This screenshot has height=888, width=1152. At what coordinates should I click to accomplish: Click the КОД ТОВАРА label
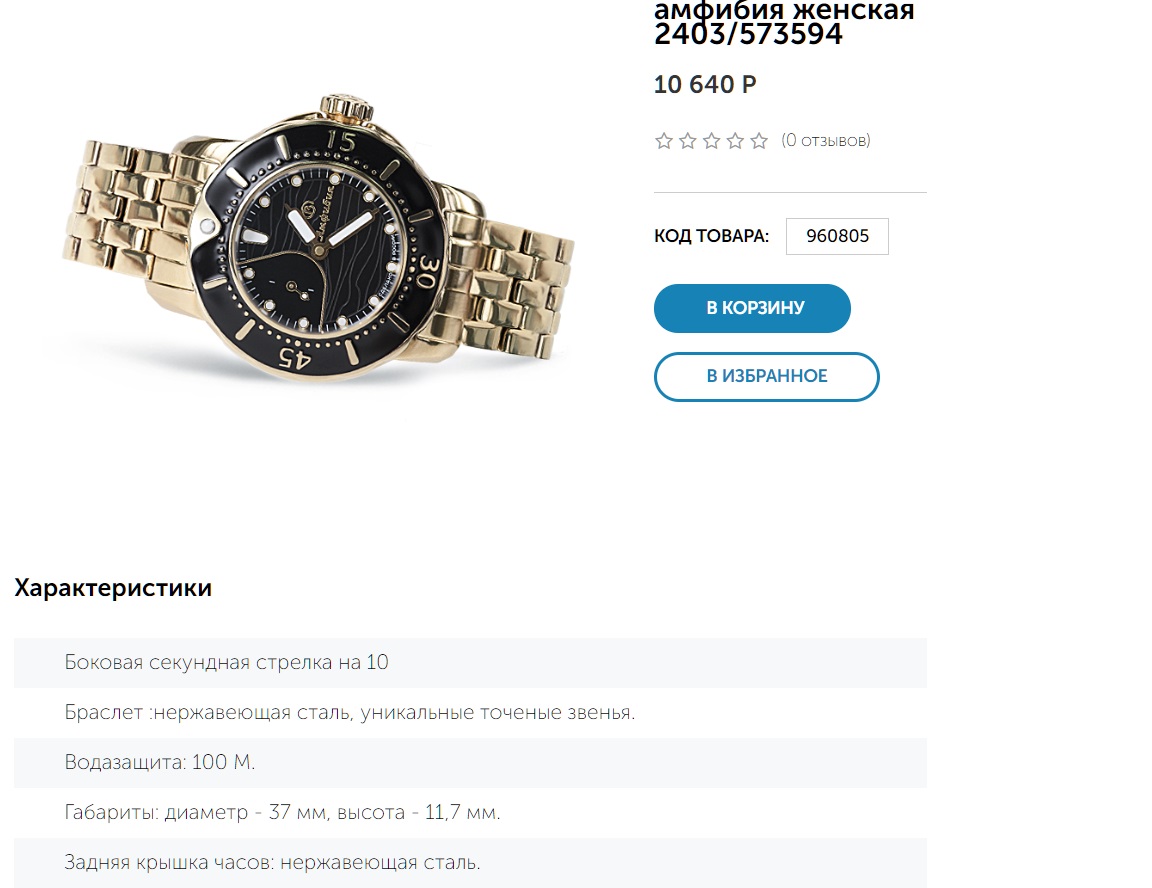711,237
